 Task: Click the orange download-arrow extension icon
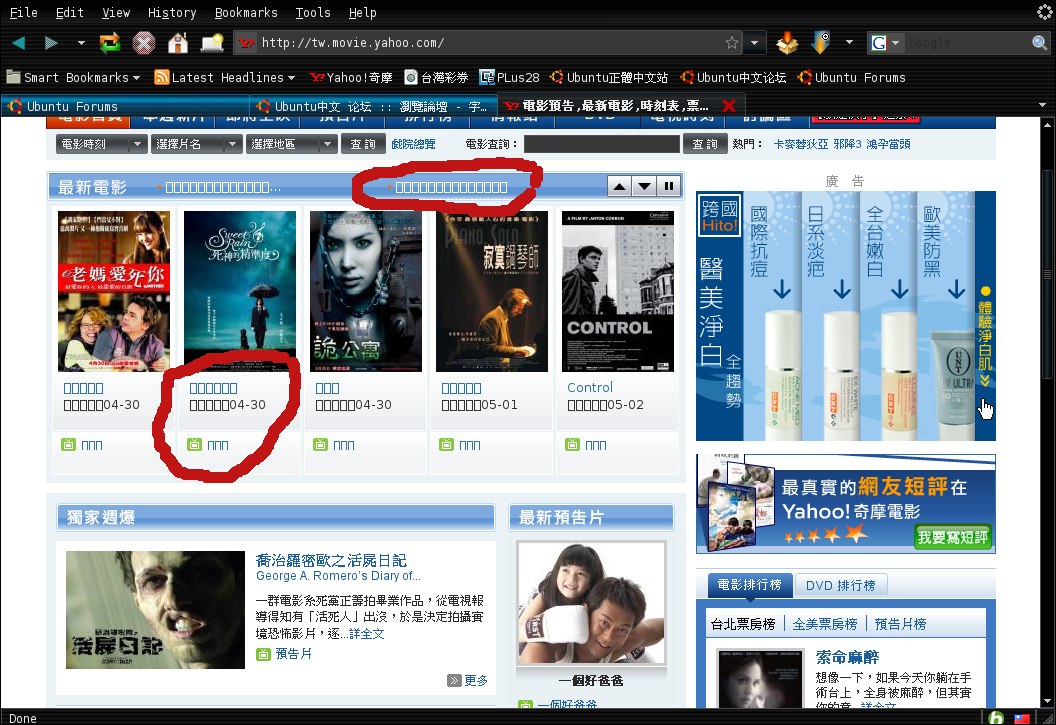point(821,43)
